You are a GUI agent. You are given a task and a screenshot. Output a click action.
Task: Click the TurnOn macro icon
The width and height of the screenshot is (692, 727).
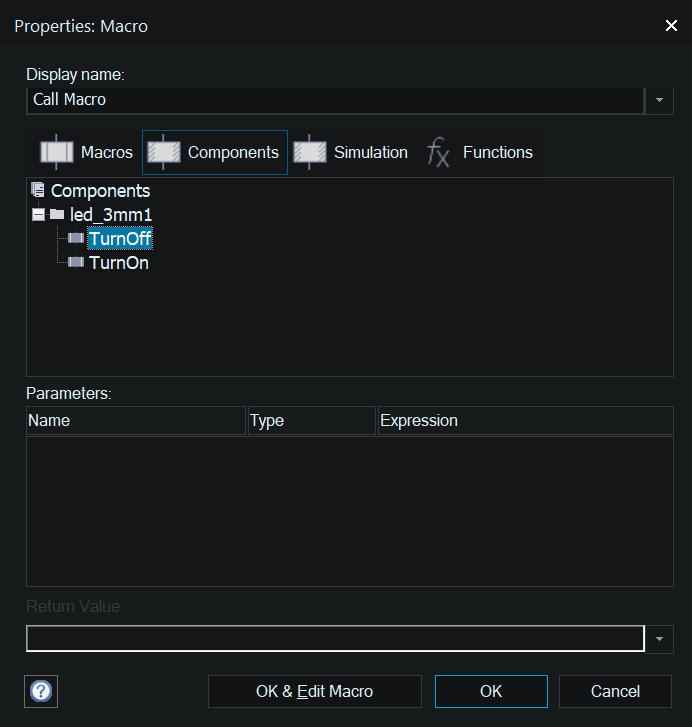[75, 263]
